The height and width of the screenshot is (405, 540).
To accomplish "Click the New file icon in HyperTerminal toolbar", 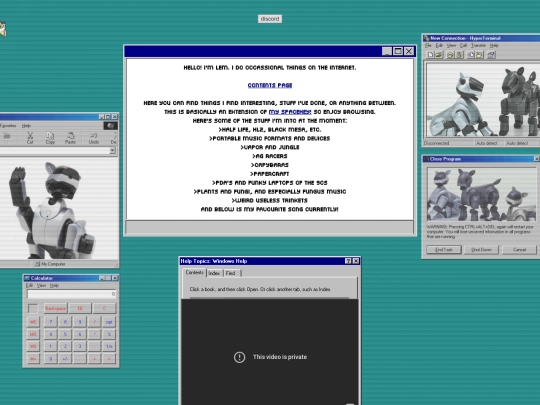I will point(430,54).
